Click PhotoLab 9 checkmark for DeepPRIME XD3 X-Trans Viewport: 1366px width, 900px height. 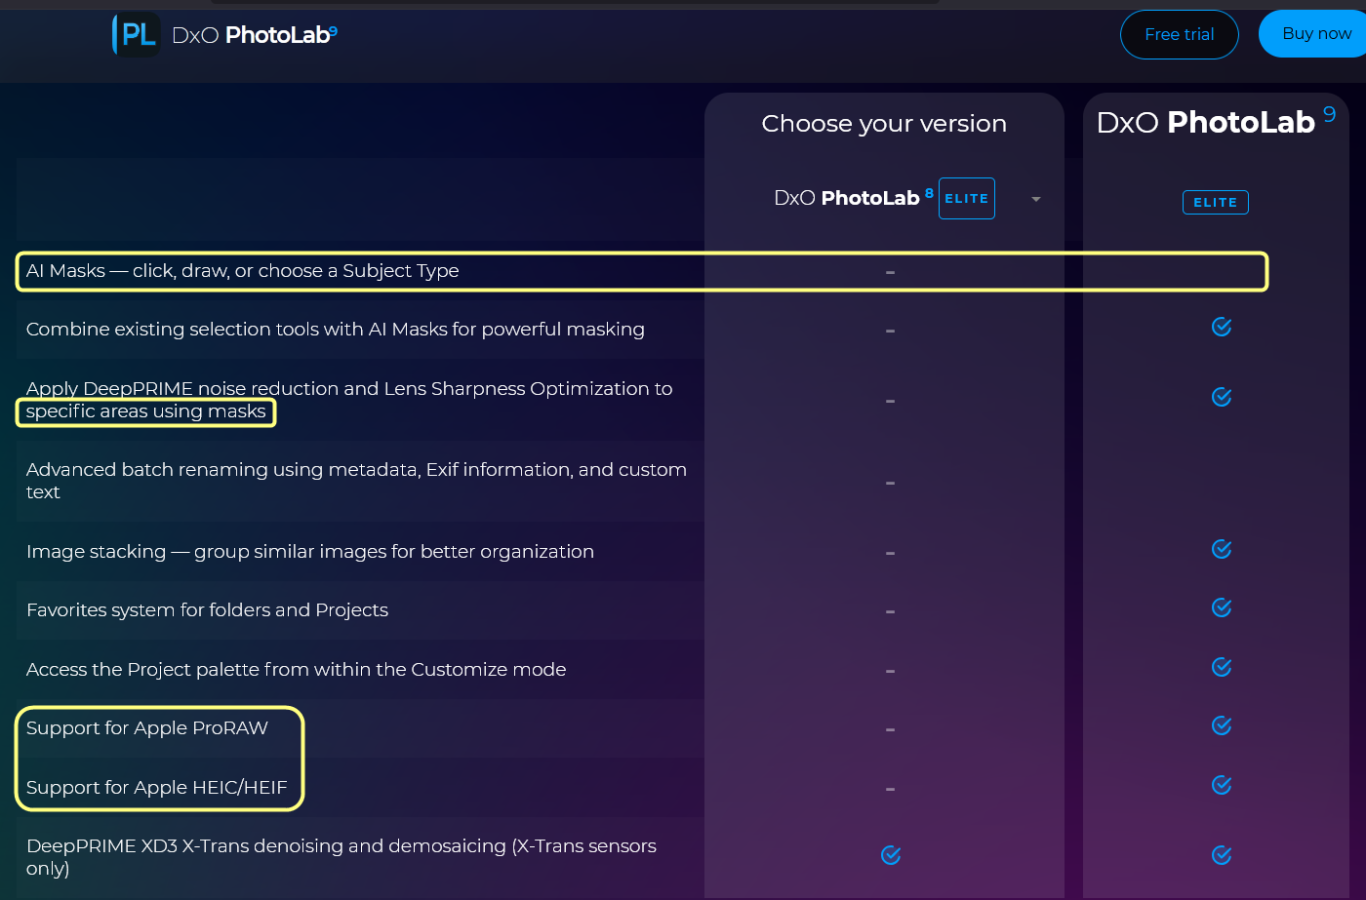[x=1221, y=855]
